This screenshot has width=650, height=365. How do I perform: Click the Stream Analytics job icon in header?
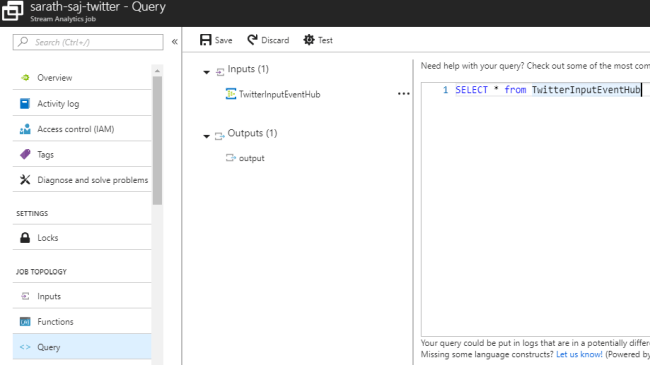tap(12, 11)
